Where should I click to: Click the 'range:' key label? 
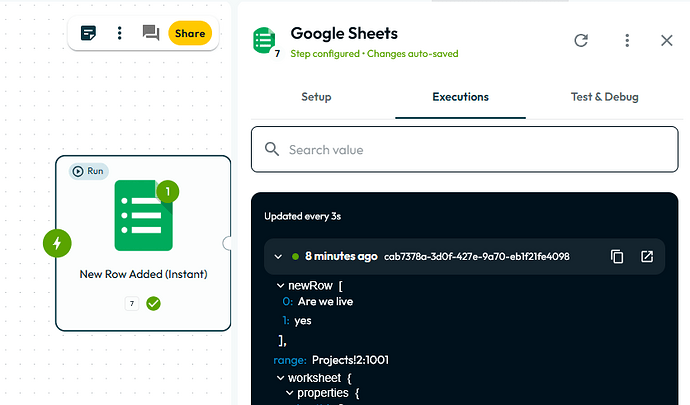(x=290, y=360)
